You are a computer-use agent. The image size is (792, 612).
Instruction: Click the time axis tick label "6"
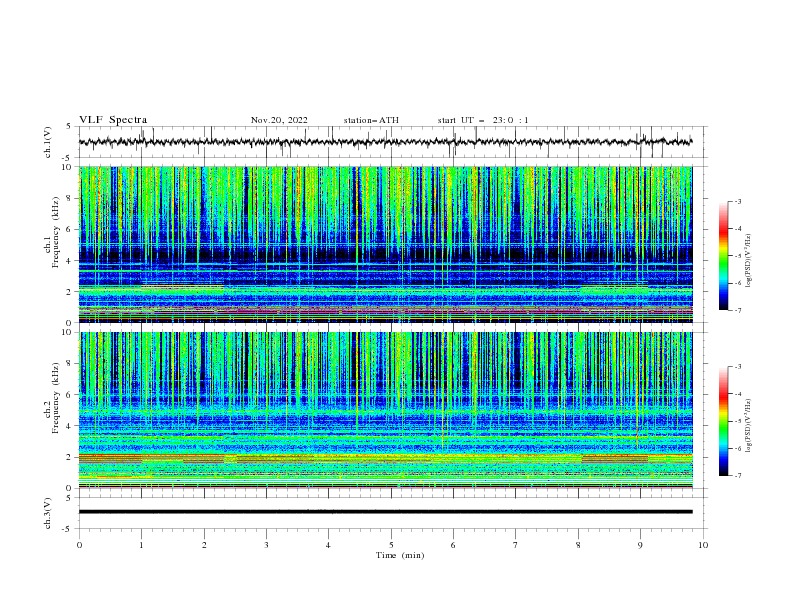click(453, 545)
